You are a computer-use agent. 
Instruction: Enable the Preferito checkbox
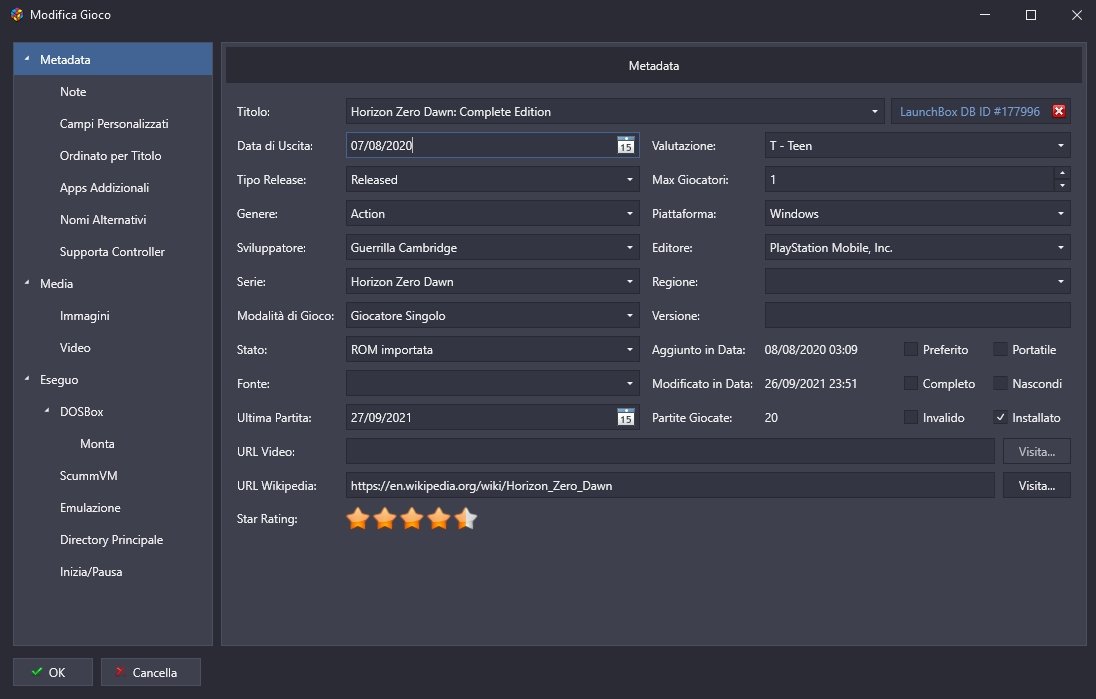tap(911, 350)
